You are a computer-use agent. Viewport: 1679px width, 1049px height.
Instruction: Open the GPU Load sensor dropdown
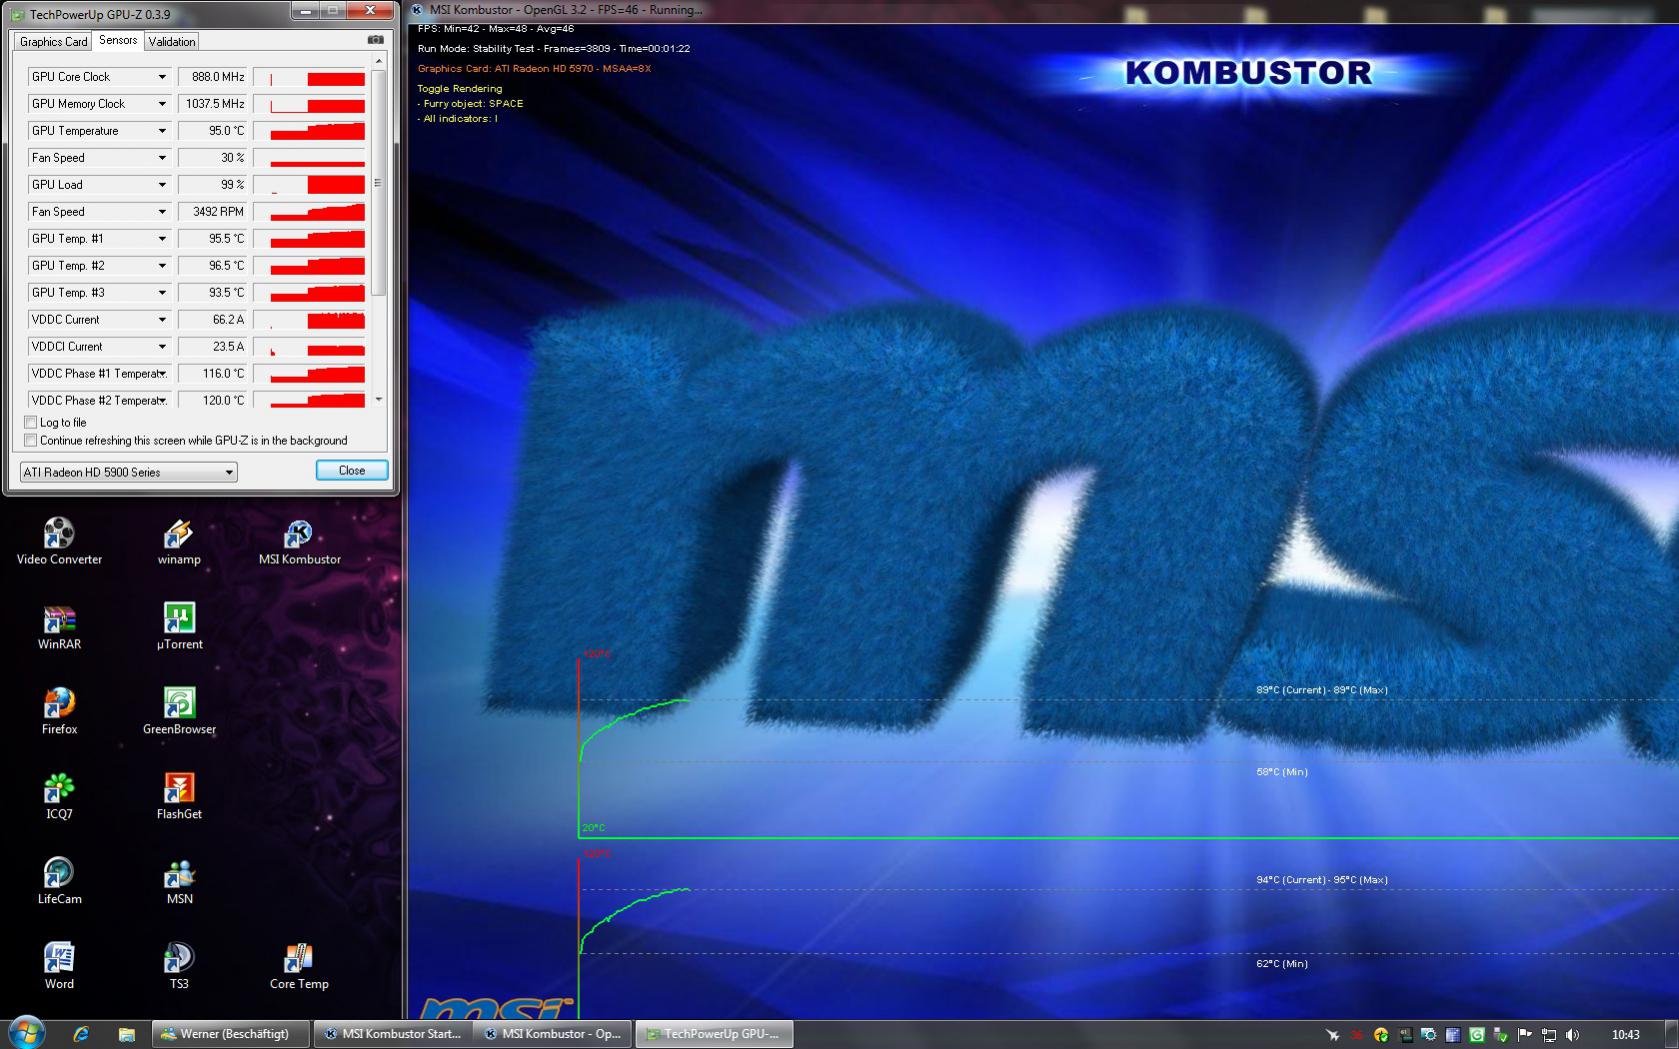click(162, 185)
